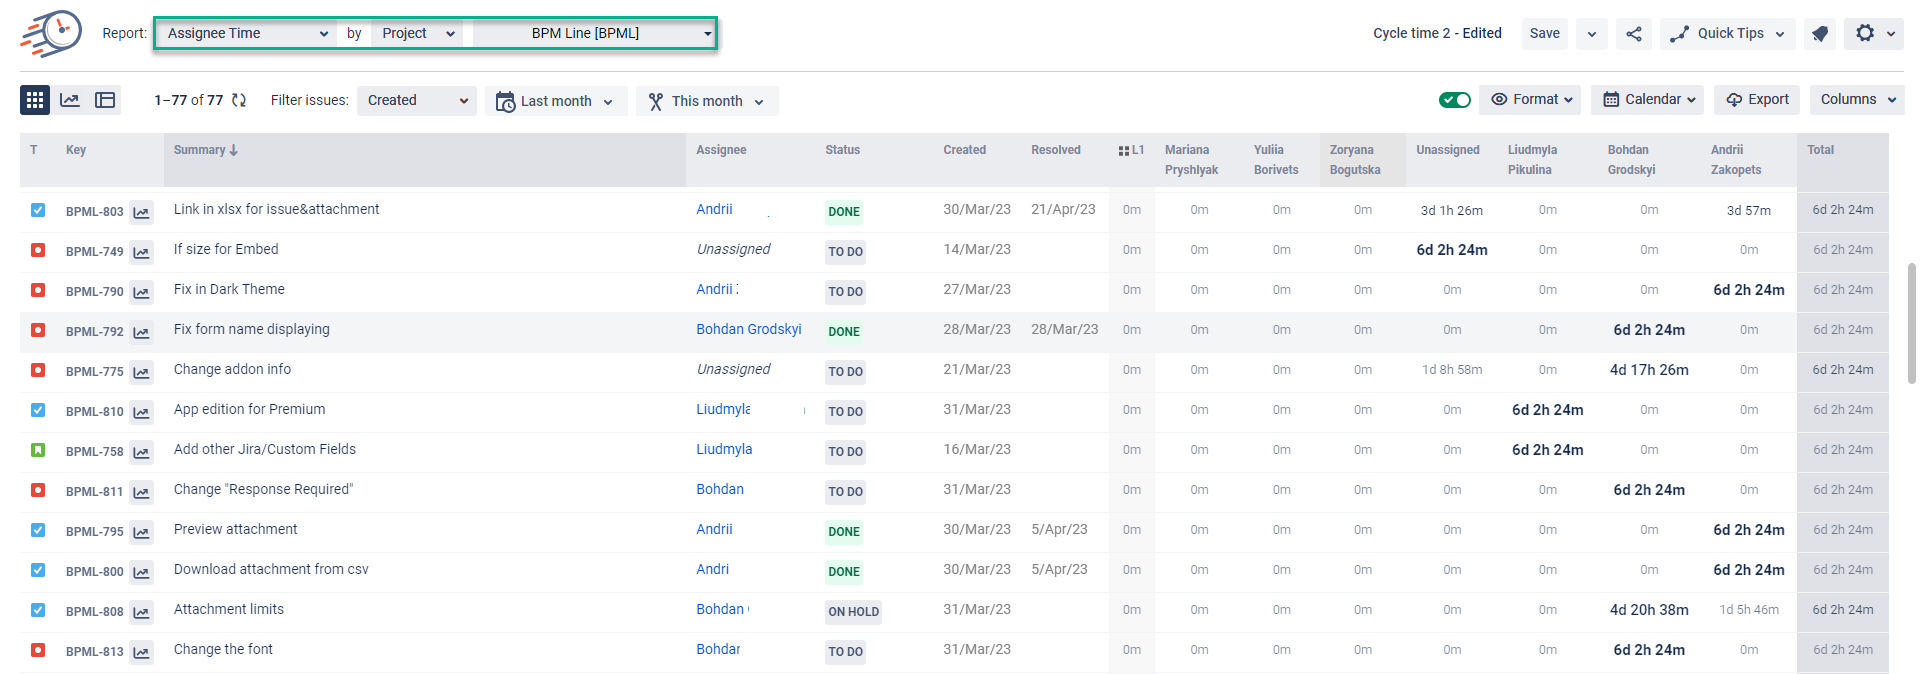Screen dimensions: 1920x674
Task: Switch to chart view icon
Action: pos(70,100)
